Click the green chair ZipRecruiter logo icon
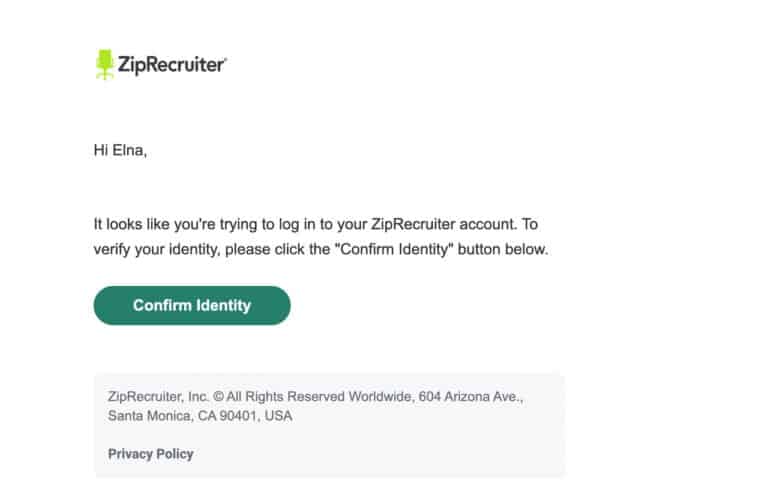Viewport: 768px width, 480px height. 104,64
